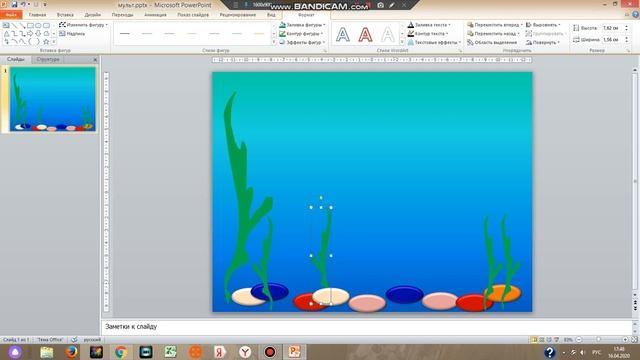This screenshot has height=360, width=640.
Task: Close the slides pane with X
Action: (95, 60)
